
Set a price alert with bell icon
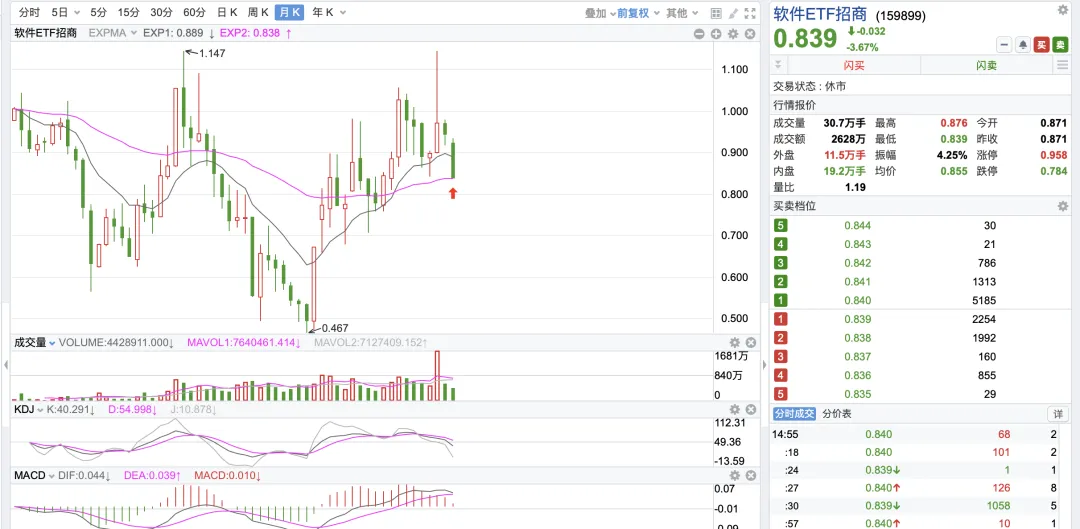[x=1024, y=45]
